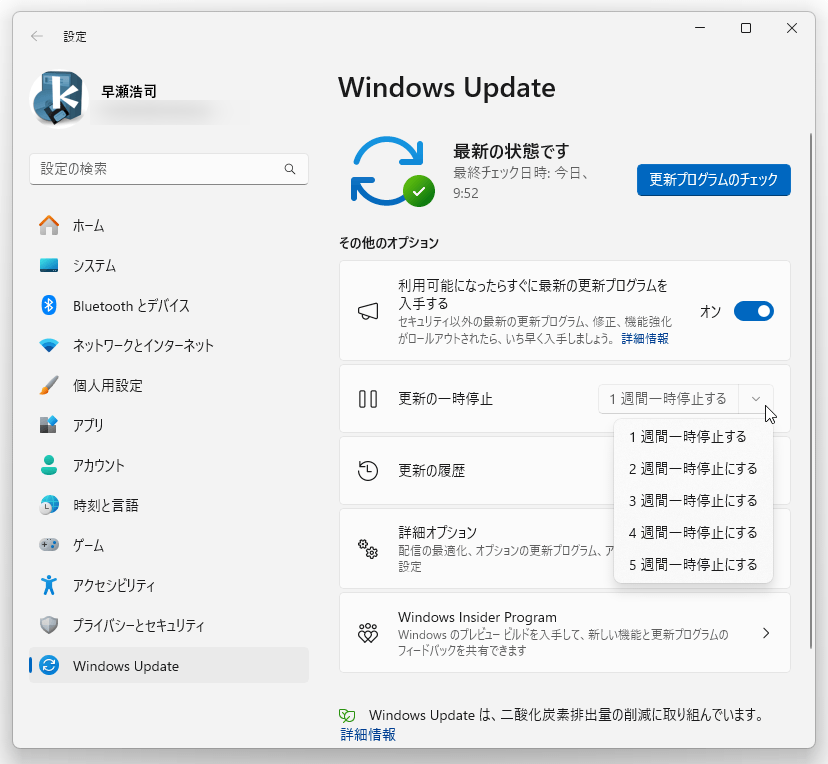
Task: Click 更新プログラムのチェック button
Action: (x=713, y=180)
